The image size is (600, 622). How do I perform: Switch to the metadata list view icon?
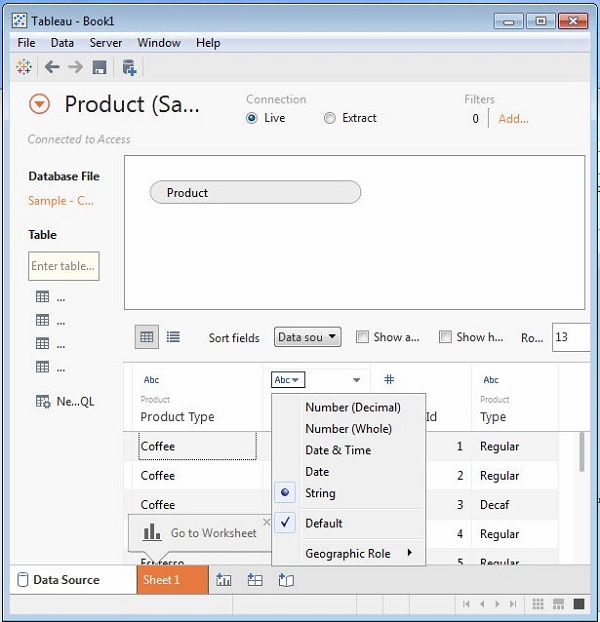click(x=173, y=337)
